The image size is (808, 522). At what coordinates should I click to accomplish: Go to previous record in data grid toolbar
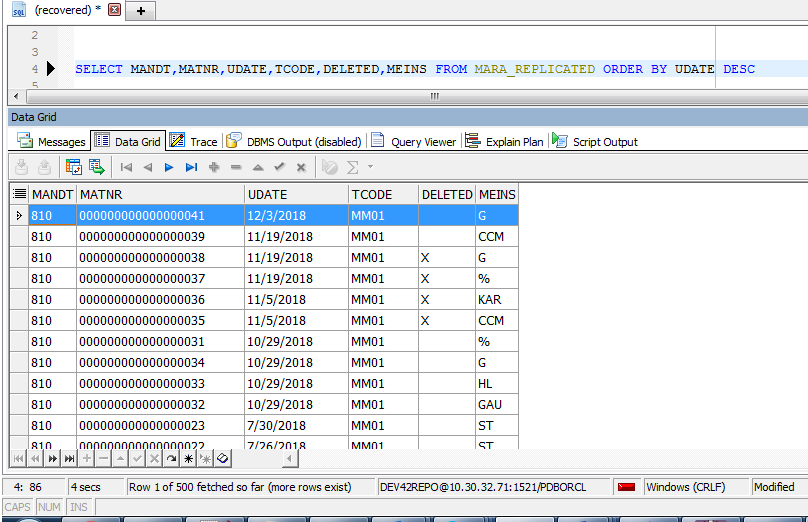tap(148, 167)
